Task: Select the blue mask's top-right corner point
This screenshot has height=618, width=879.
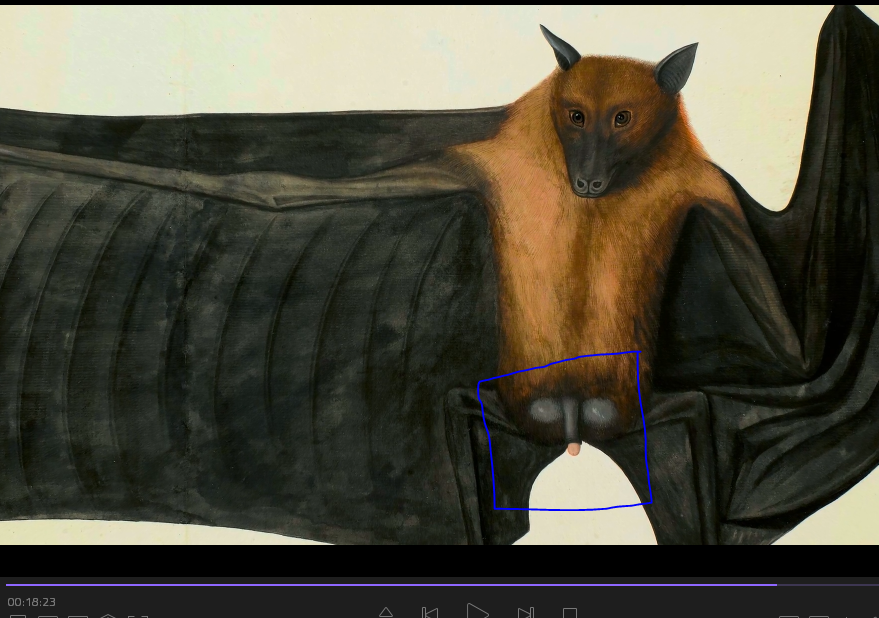Action: [638, 352]
